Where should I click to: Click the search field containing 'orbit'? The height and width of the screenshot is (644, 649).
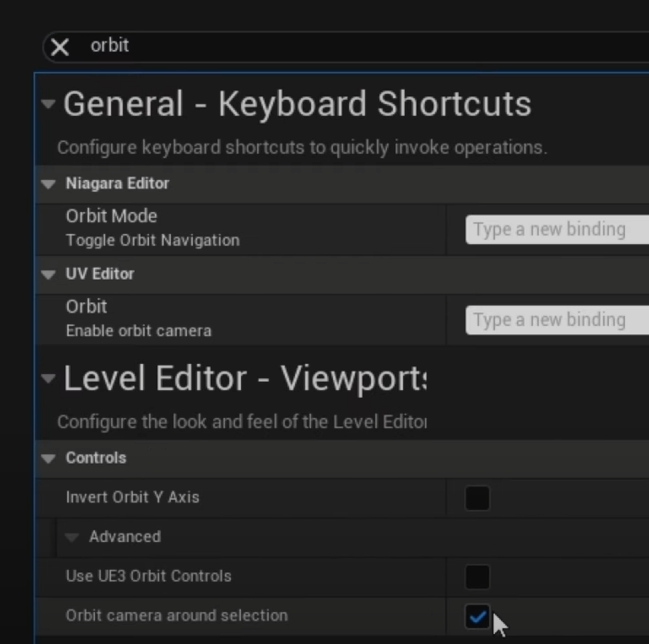pos(346,46)
